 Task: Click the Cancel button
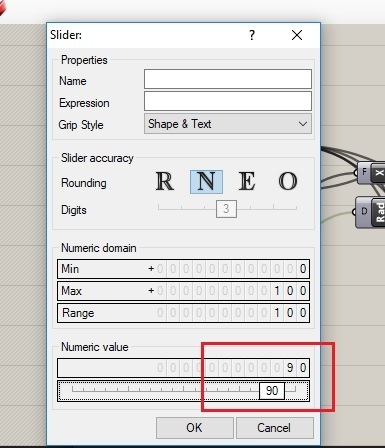coord(275,428)
